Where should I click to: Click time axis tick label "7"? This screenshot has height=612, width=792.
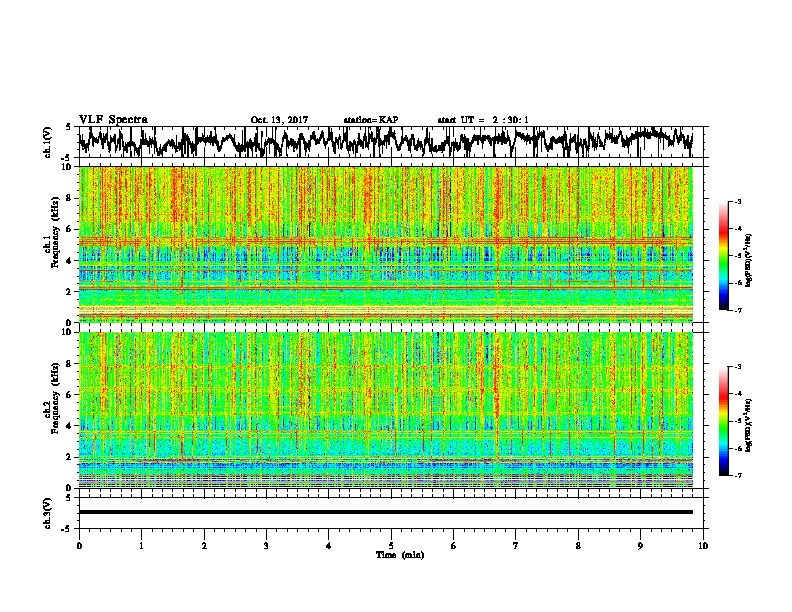[x=516, y=546]
